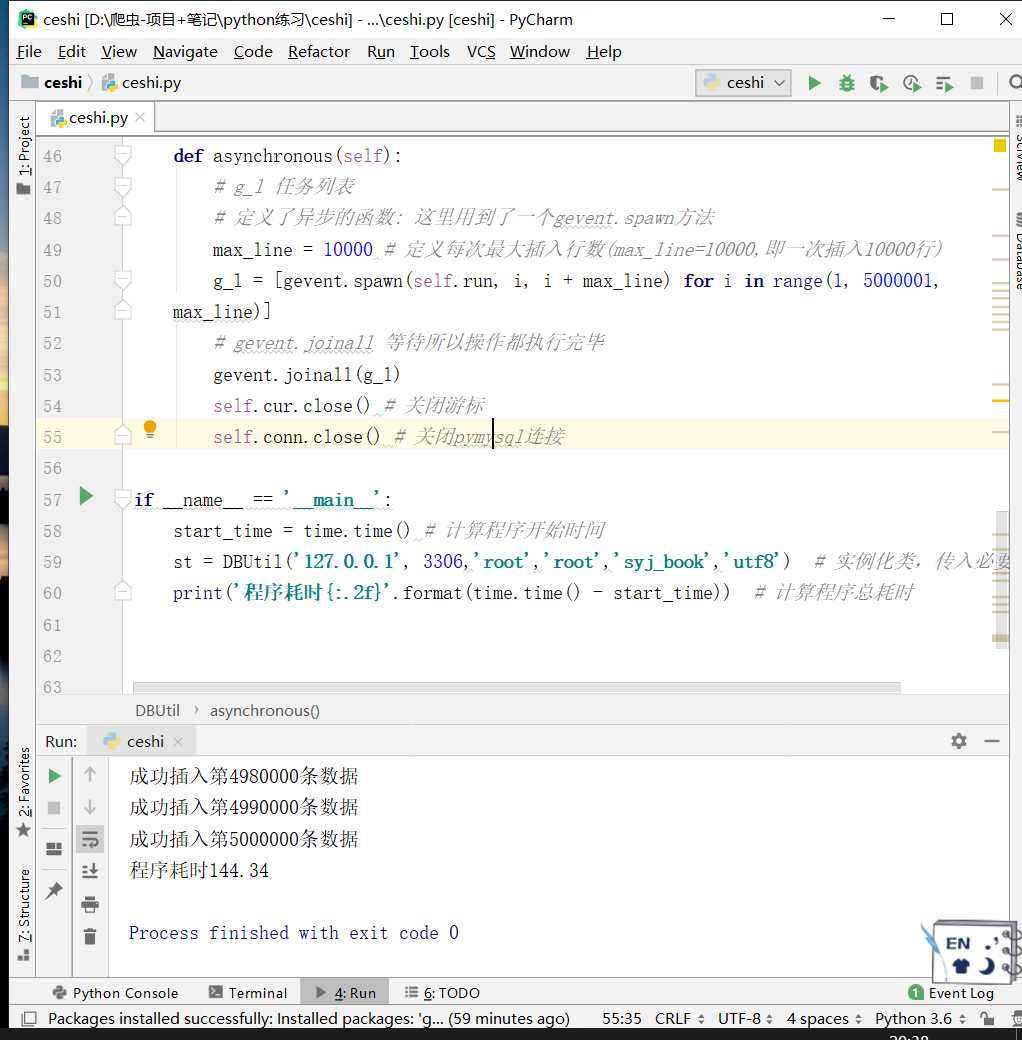
Task: Click the '程序耗时144.34' output line
Action: pyautogui.click(x=199, y=870)
